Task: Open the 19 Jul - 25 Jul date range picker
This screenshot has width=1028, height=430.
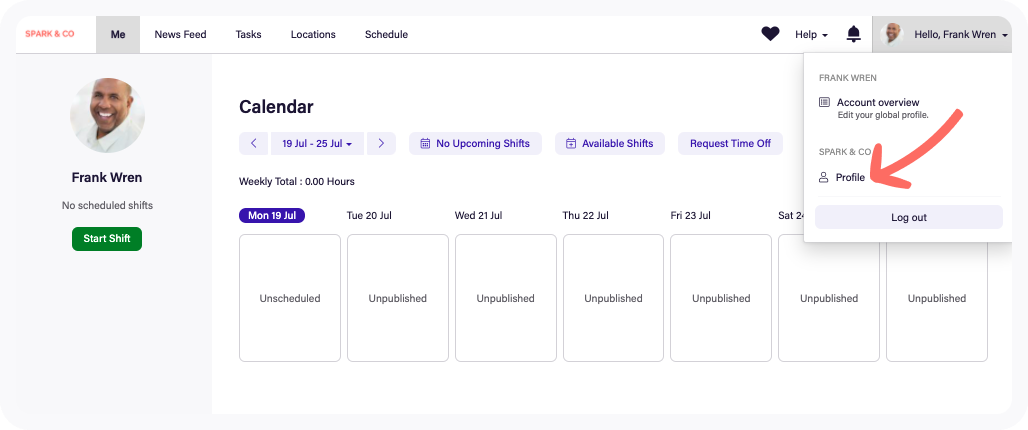Action: click(317, 143)
